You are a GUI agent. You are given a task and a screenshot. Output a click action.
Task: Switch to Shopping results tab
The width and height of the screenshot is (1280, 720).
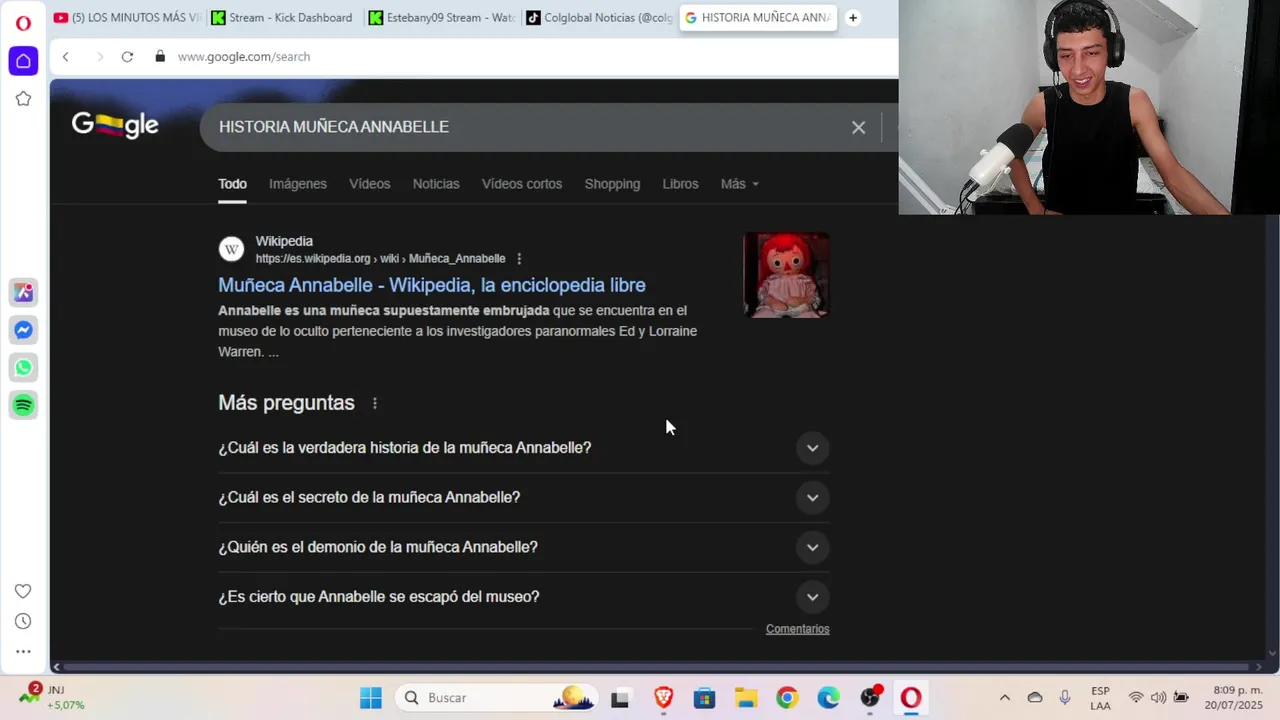tap(612, 184)
